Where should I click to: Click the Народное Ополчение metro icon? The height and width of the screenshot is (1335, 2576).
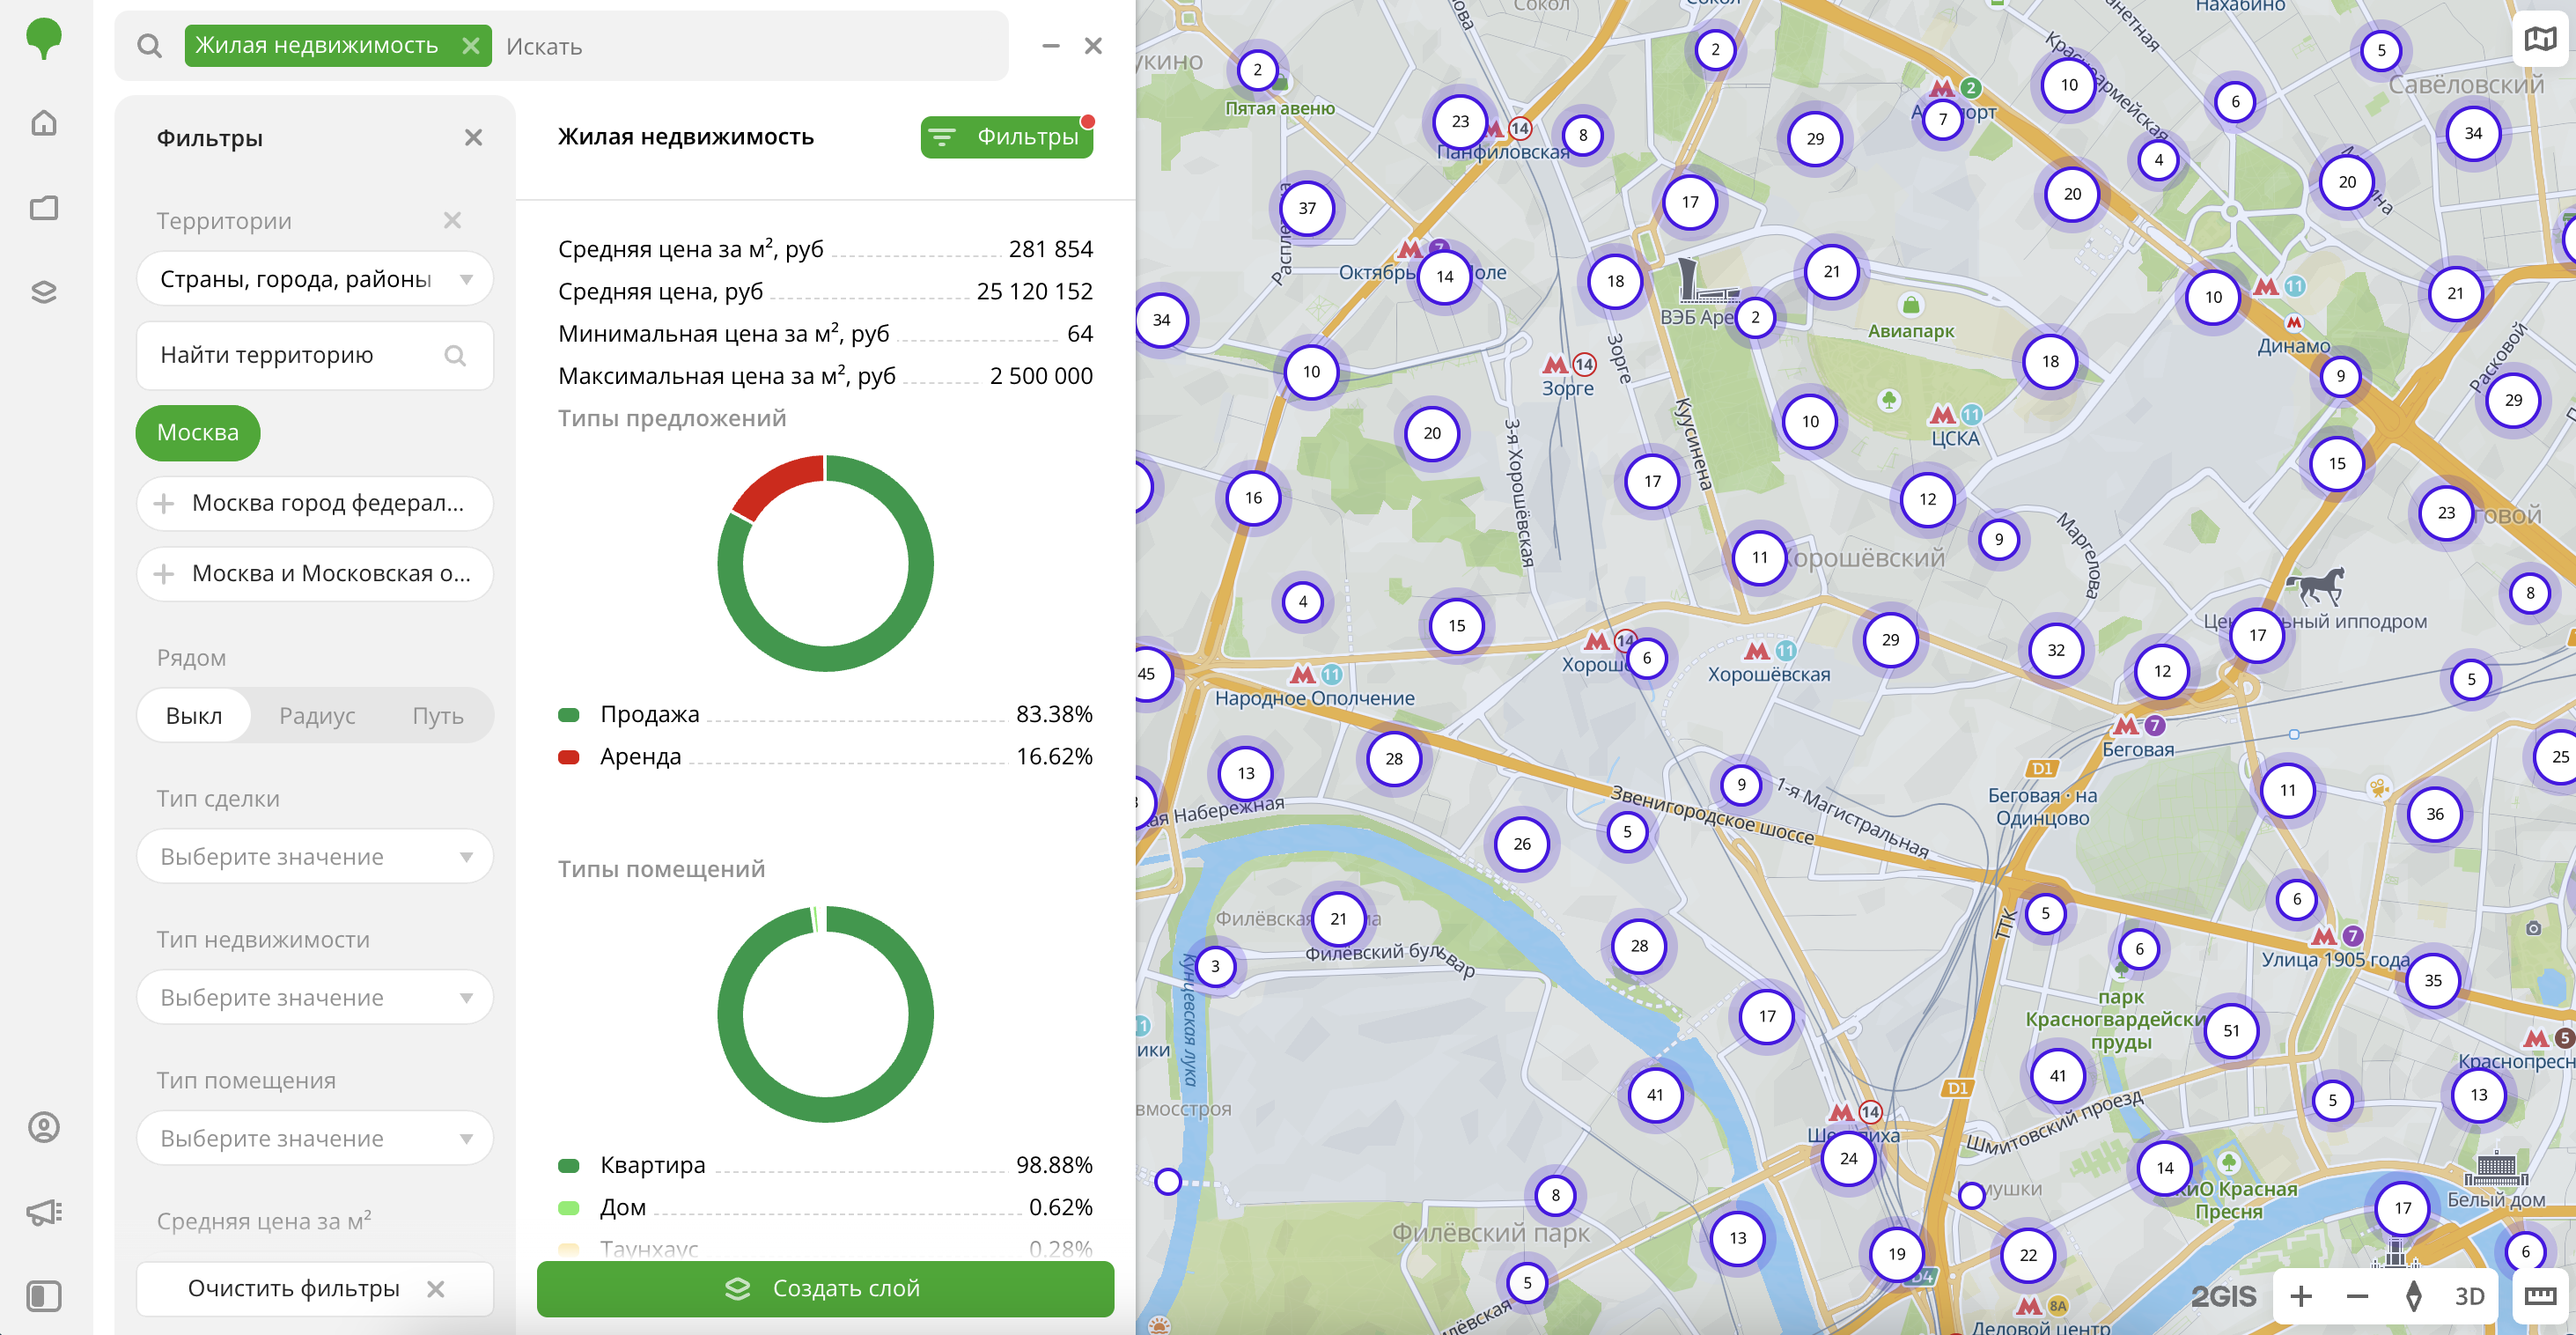click(1302, 674)
